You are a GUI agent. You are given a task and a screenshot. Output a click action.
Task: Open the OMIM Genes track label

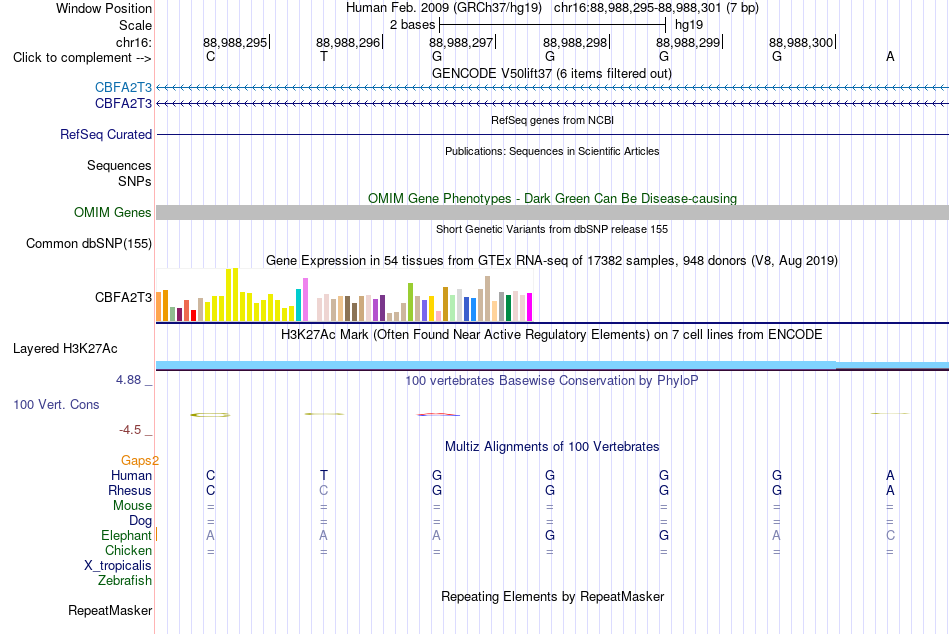112,213
